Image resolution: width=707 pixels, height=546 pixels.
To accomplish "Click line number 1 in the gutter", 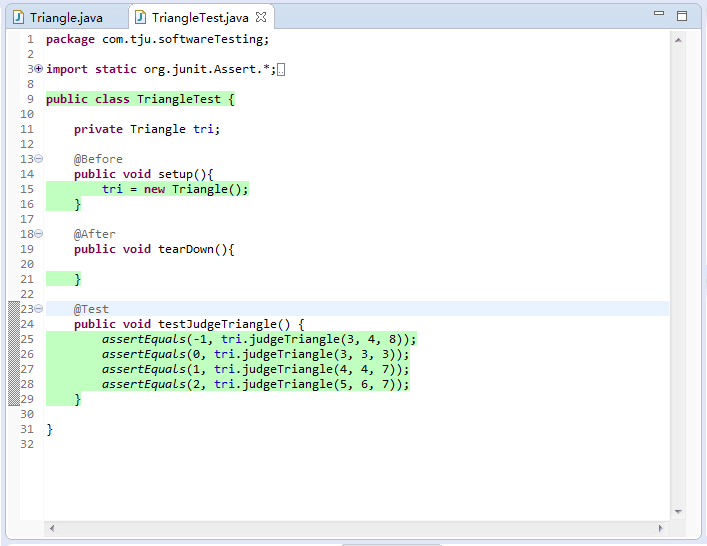I will point(30,40).
